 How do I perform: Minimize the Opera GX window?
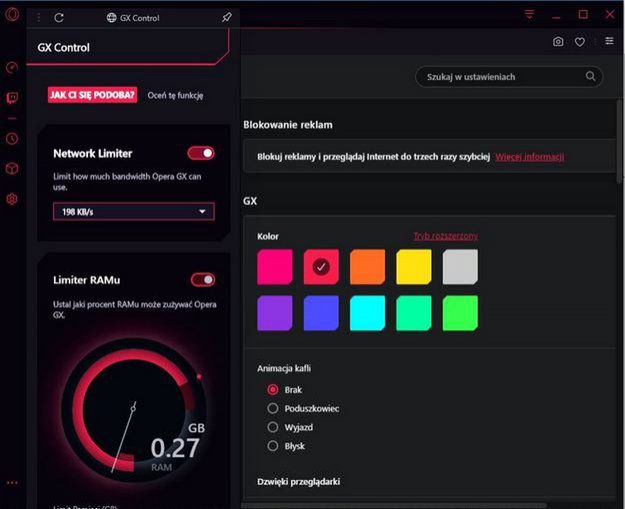click(x=556, y=18)
